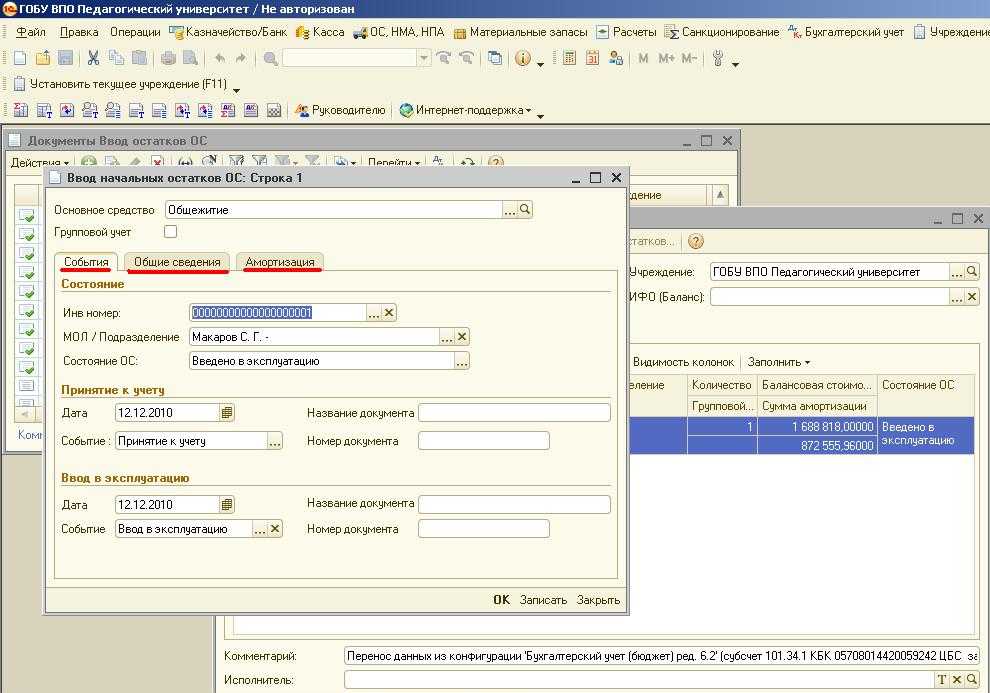Click the M- memory button
990x693 pixels.
tap(689, 59)
